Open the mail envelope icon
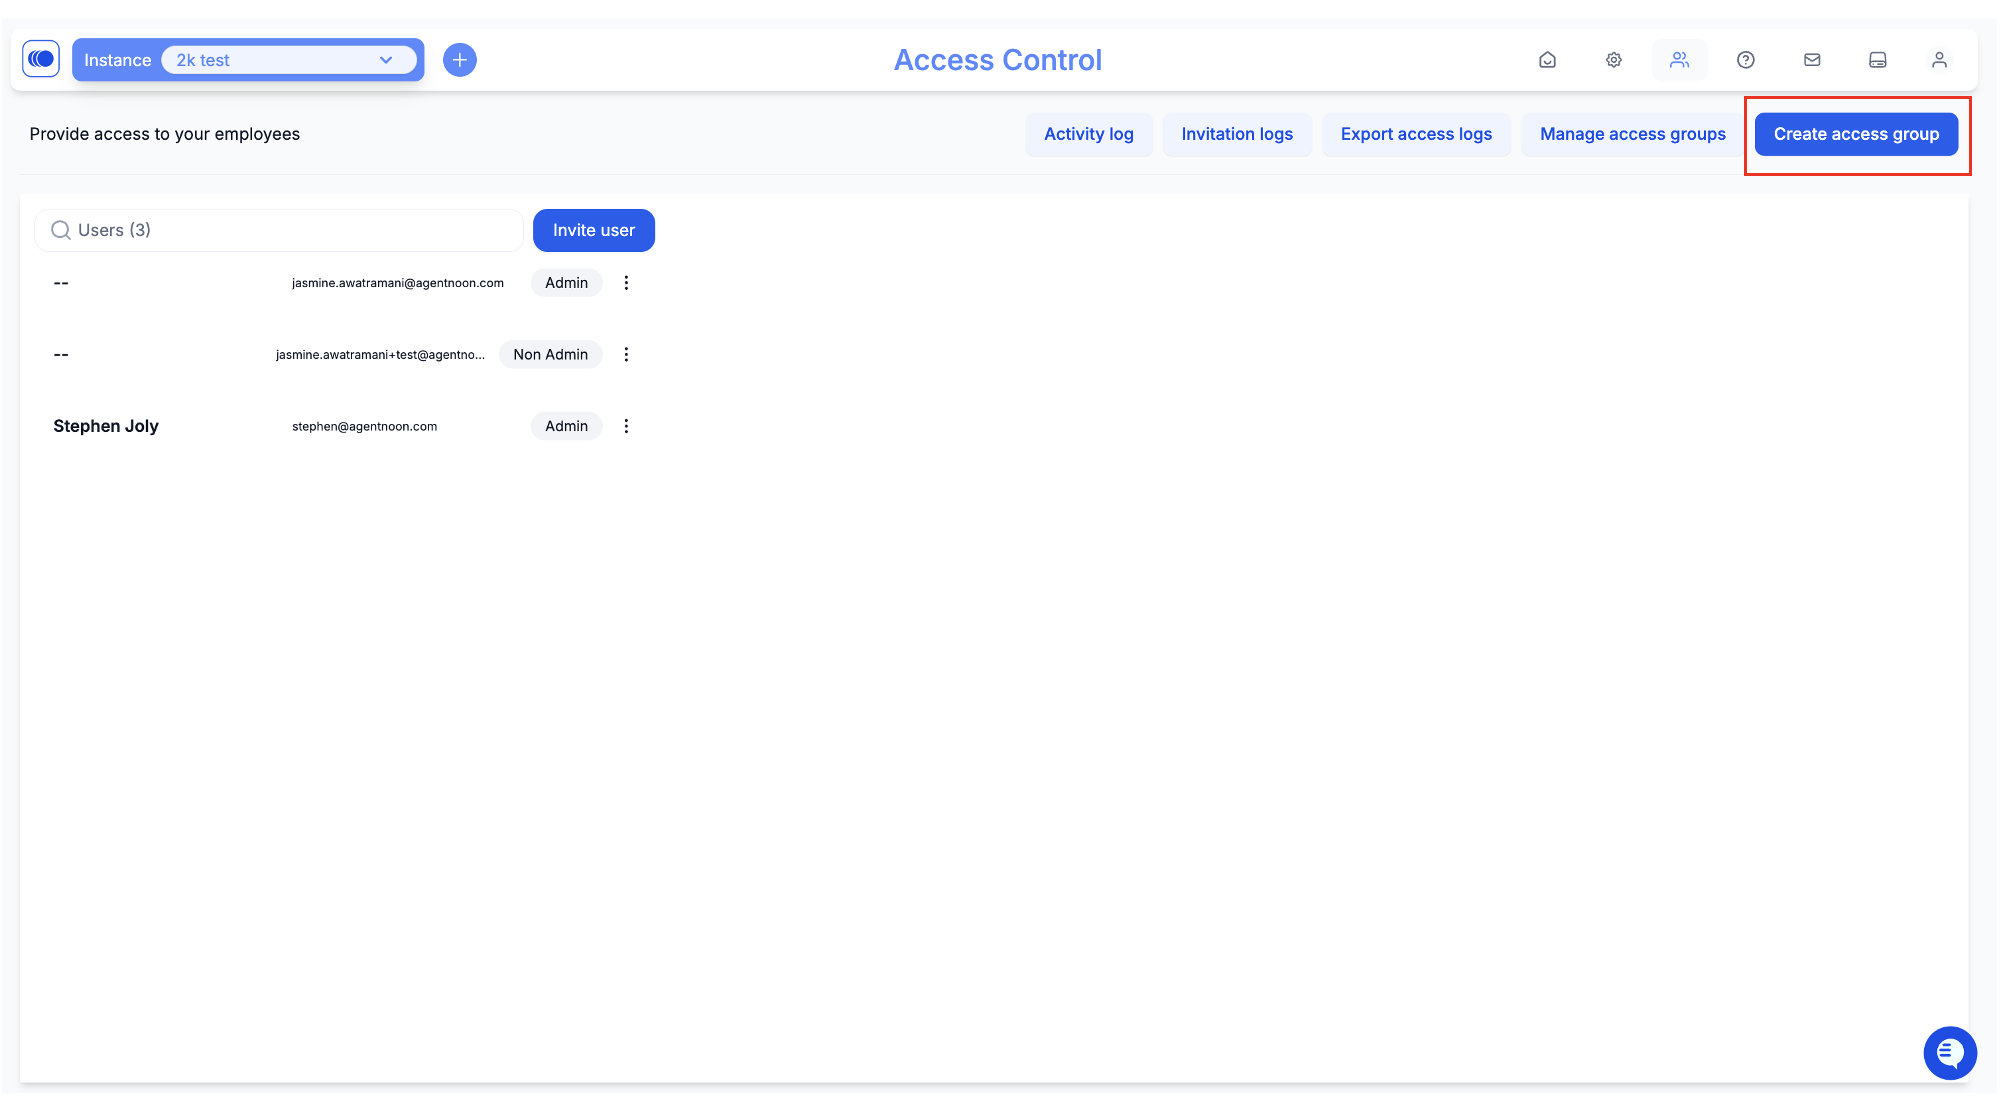The width and height of the screenshot is (2006, 1102). (x=1811, y=60)
